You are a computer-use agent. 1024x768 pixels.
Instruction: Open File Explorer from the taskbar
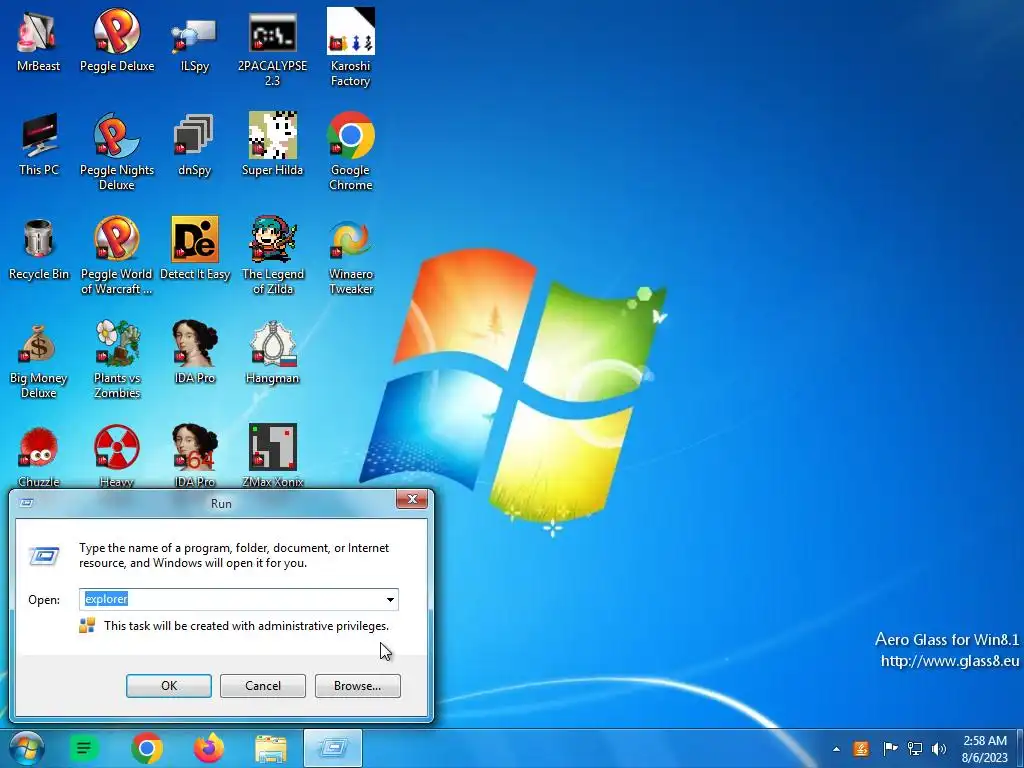click(270, 748)
